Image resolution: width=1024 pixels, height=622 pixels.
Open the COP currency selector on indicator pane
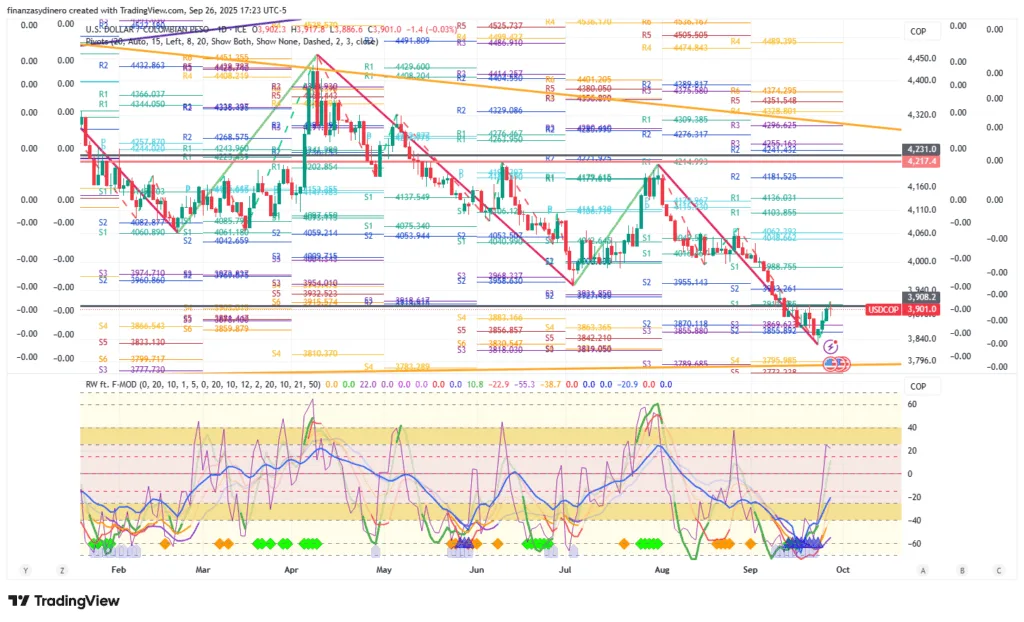coord(917,383)
